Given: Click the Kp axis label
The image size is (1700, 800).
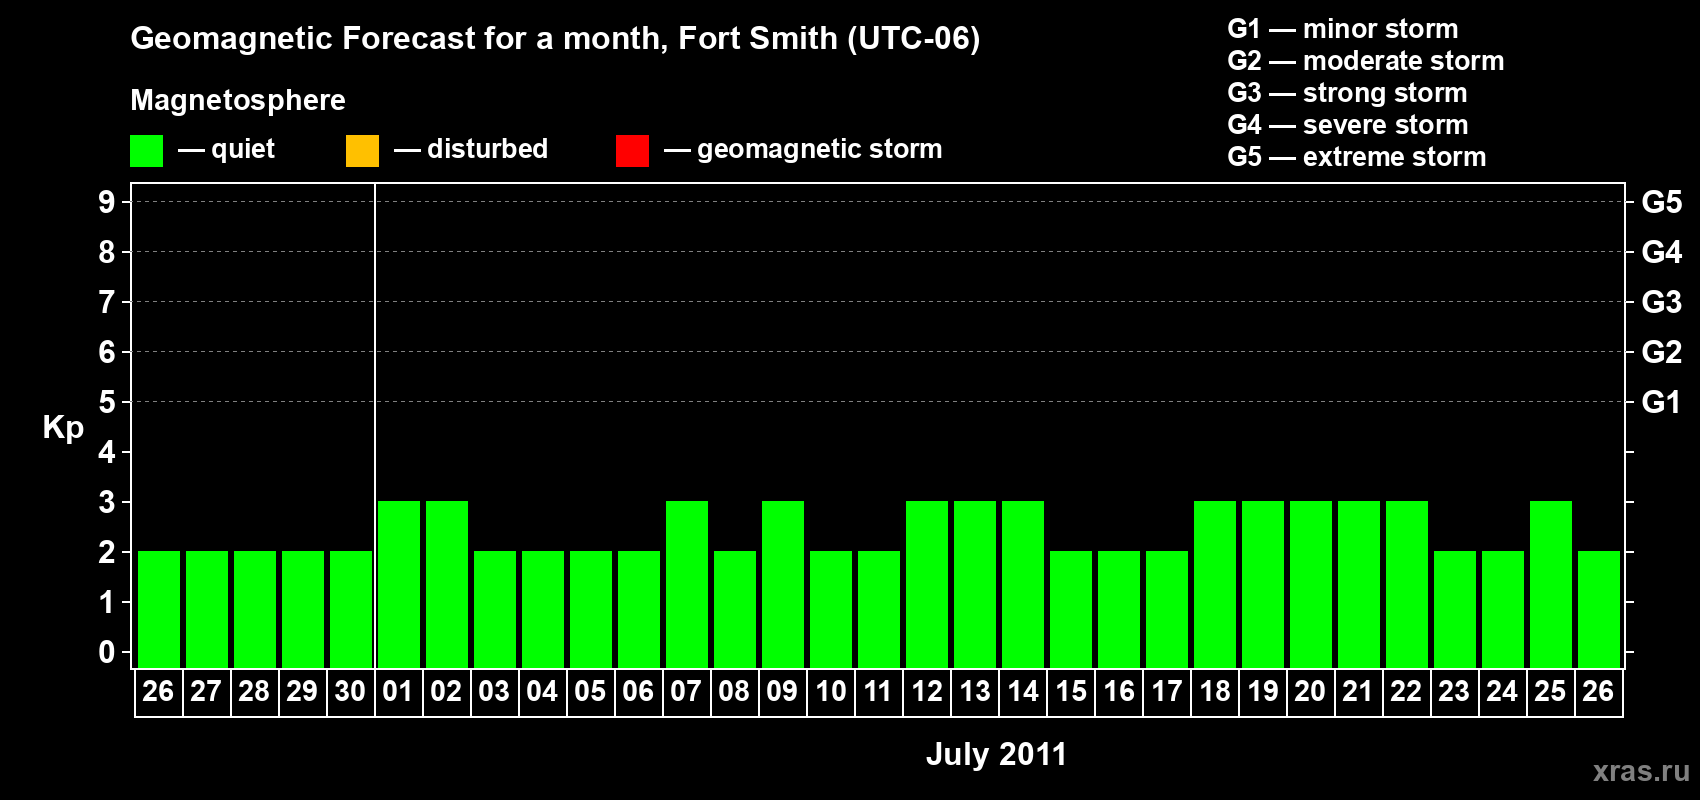Looking at the screenshot, I should (63, 428).
